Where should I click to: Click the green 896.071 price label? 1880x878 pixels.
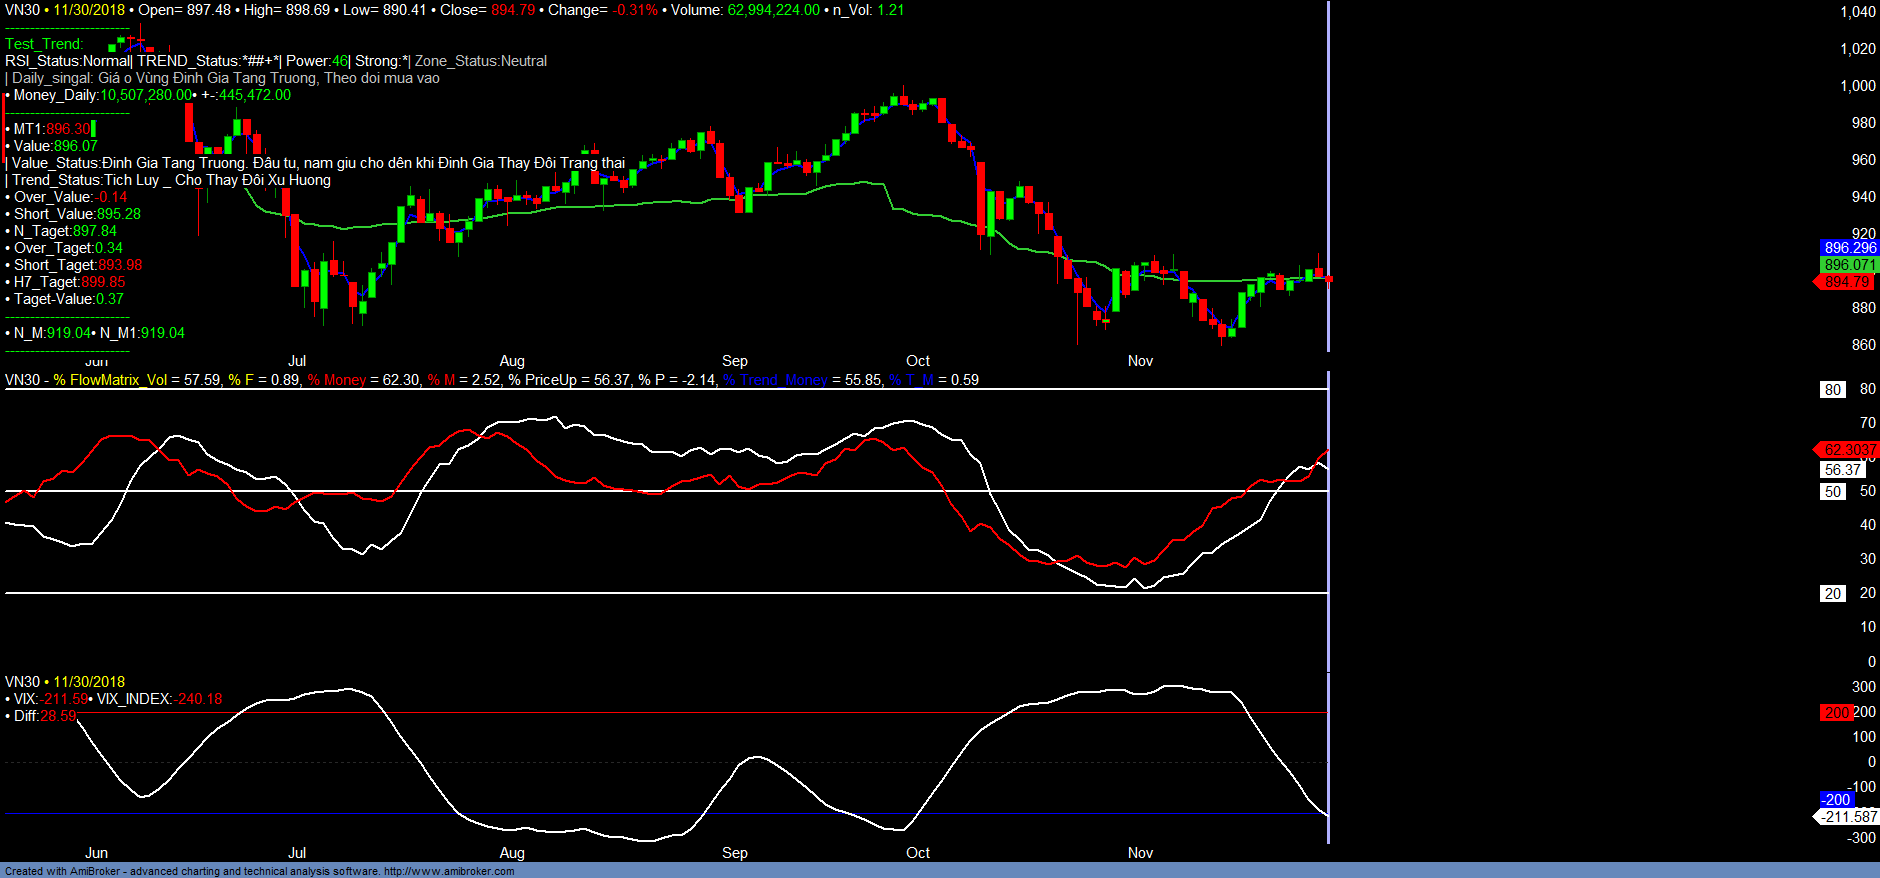[1849, 265]
